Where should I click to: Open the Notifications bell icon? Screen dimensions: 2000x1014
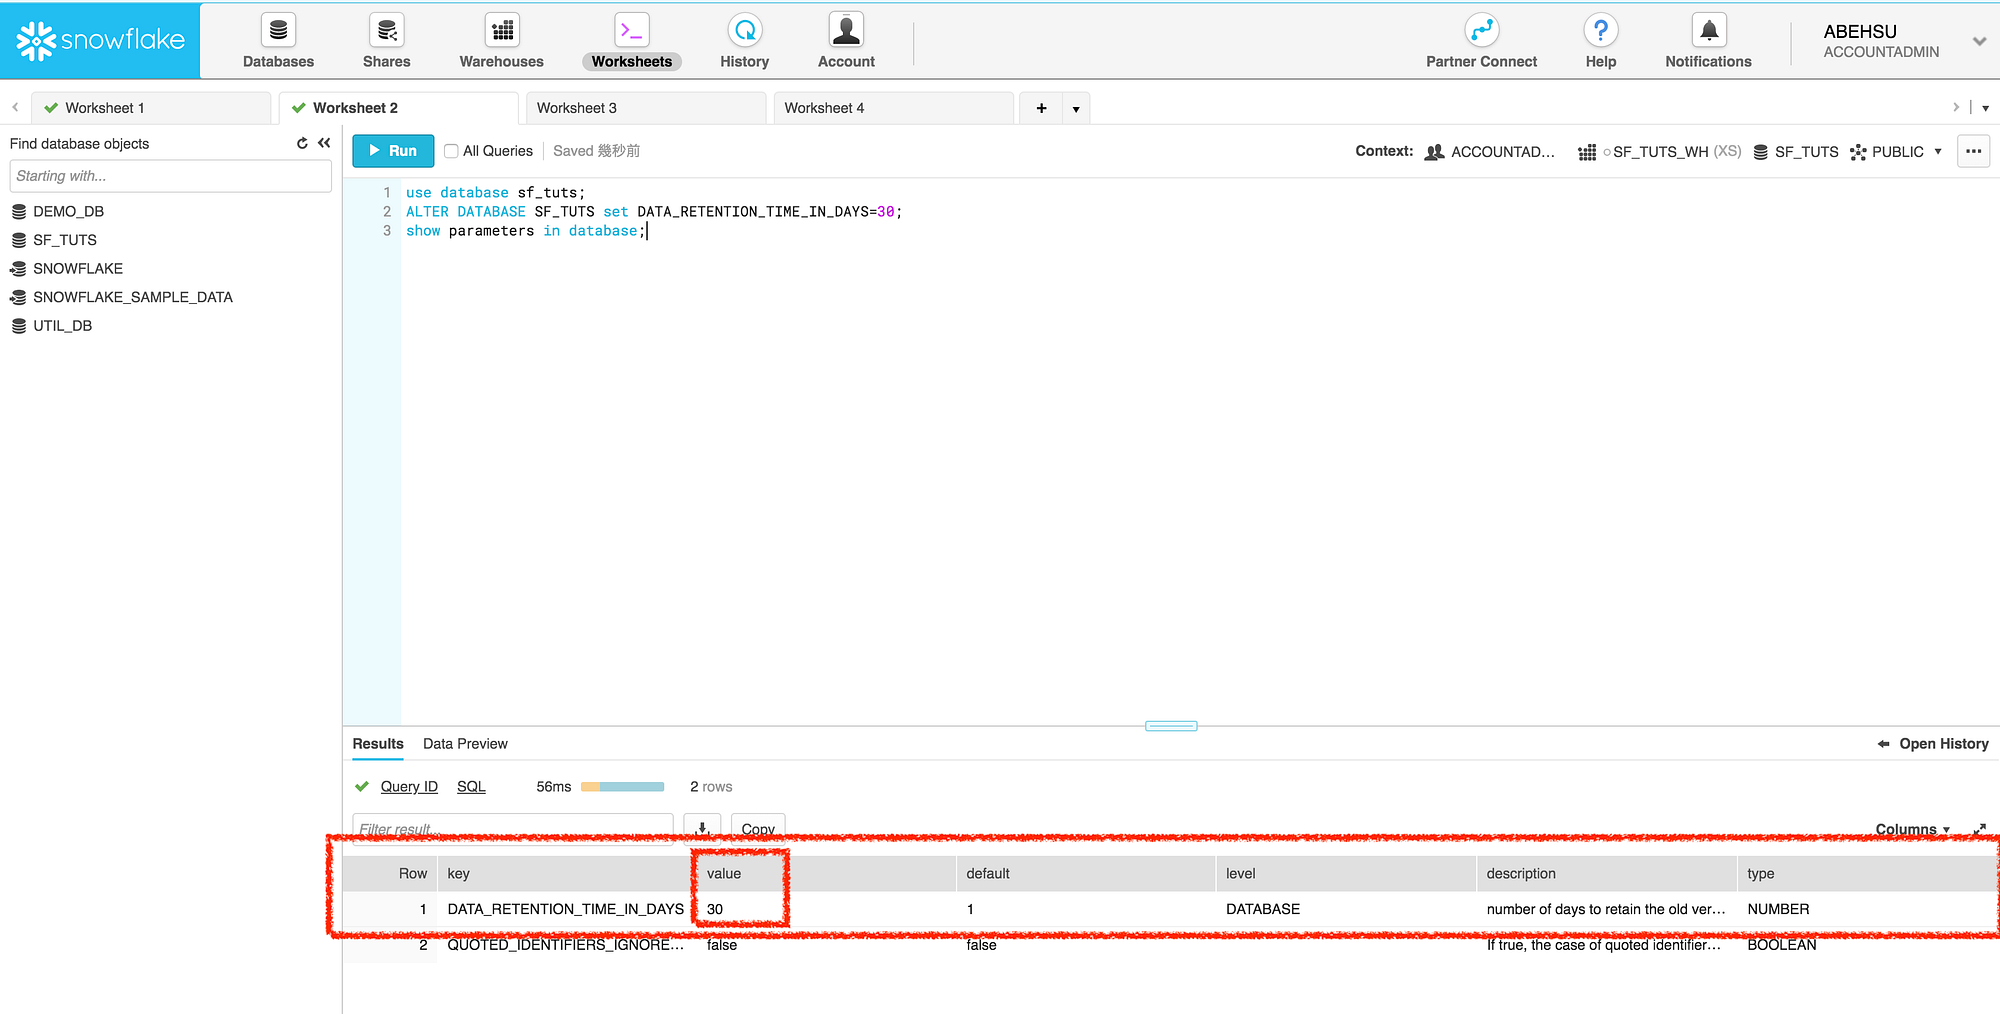[x=1709, y=30]
